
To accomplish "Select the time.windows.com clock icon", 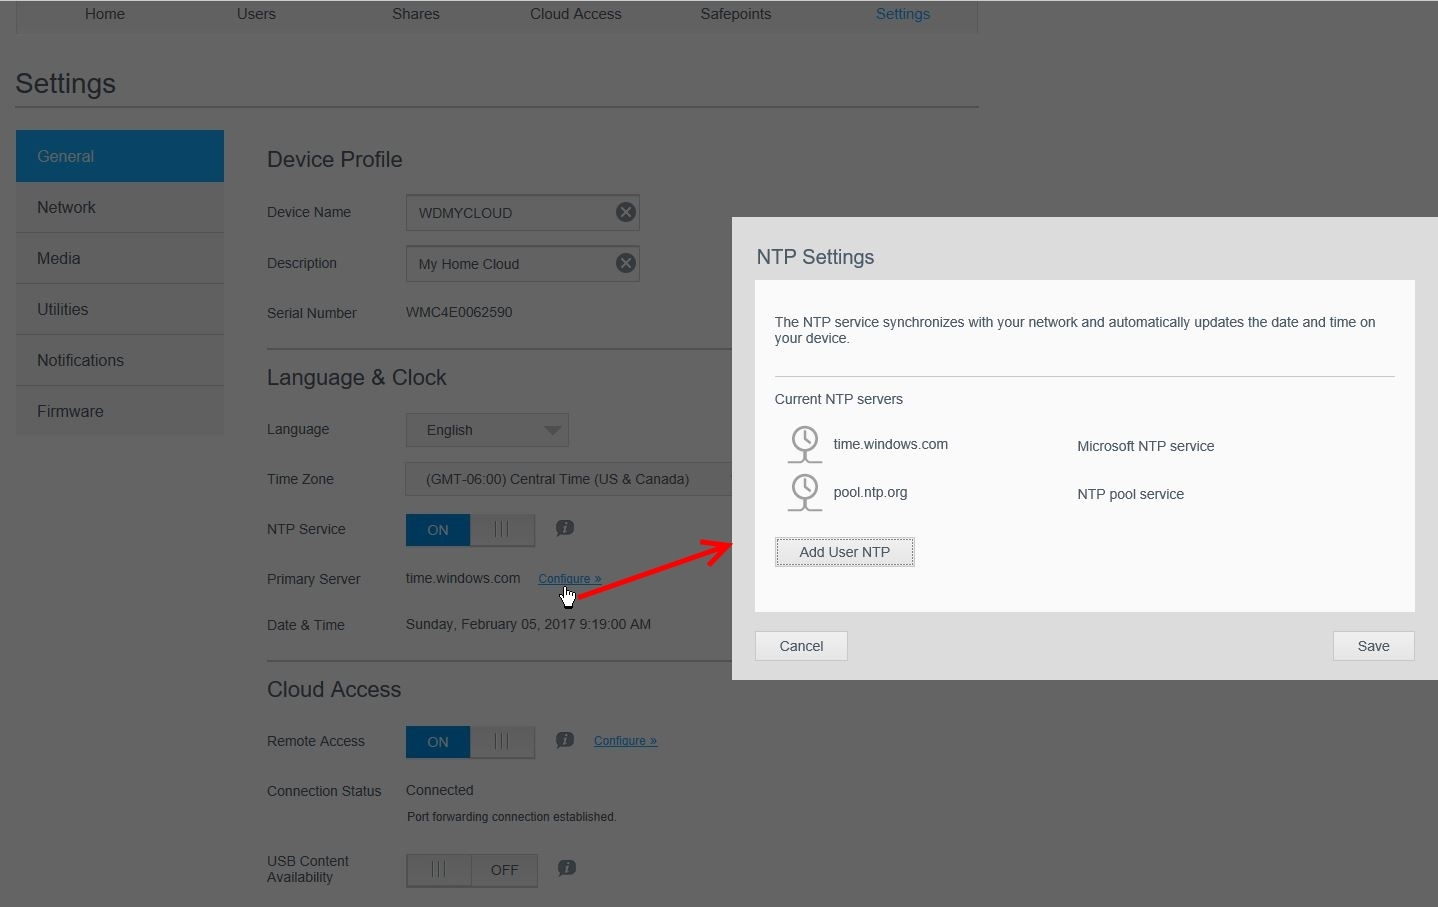I will click(x=804, y=444).
